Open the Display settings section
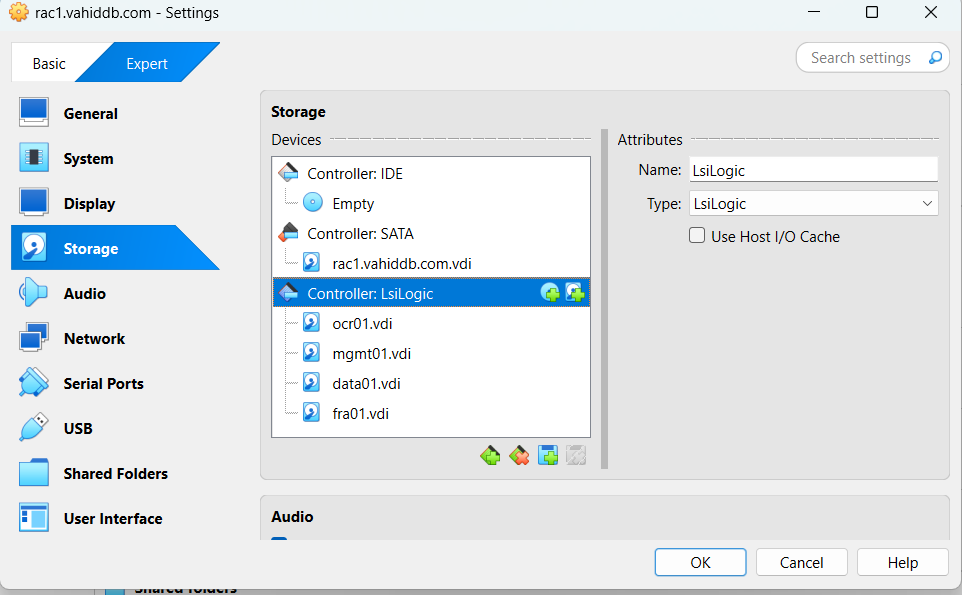Image resolution: width=962 pixels, height=595 pixels. (x=89, y=204)
